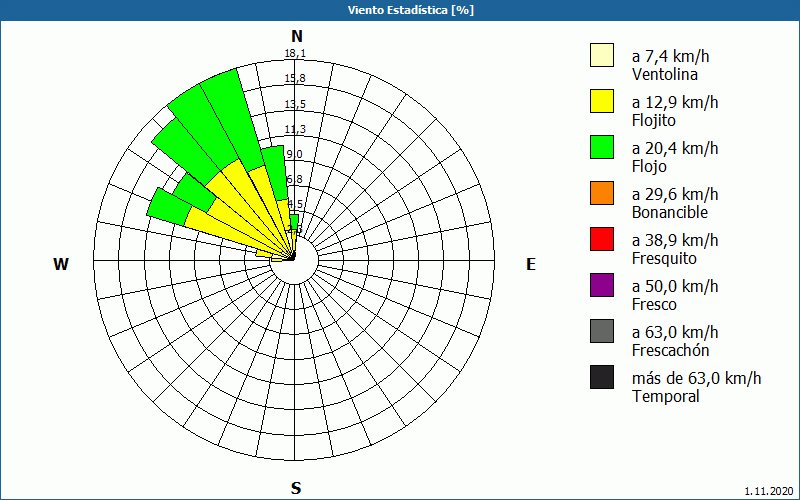
Task: Click the 13,5 scale value
Action: (x=295, y=105)
